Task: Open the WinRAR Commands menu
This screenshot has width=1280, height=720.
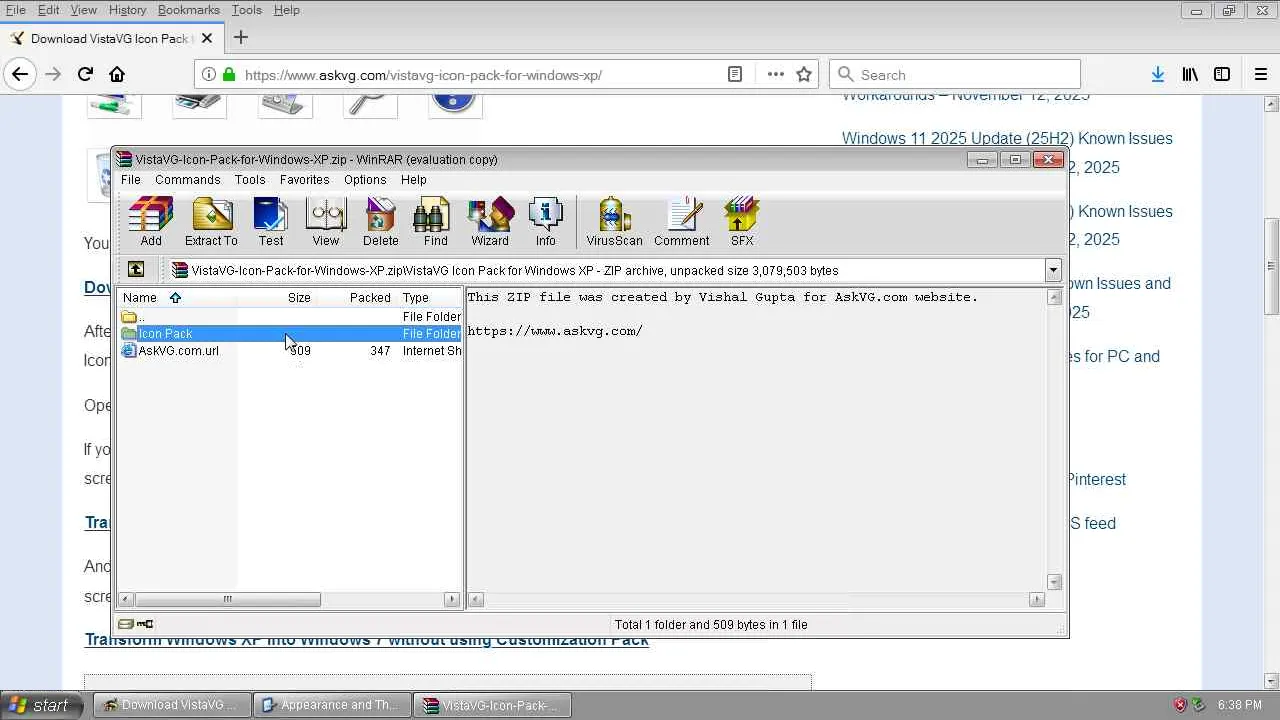Action: pos(187,180)
